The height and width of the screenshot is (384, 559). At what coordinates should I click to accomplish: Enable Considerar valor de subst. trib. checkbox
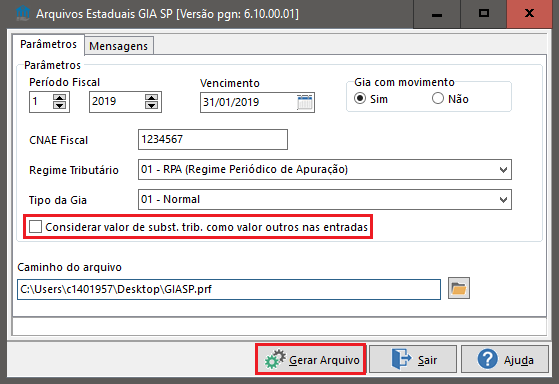pyautogui.click(x=36, y=227)
